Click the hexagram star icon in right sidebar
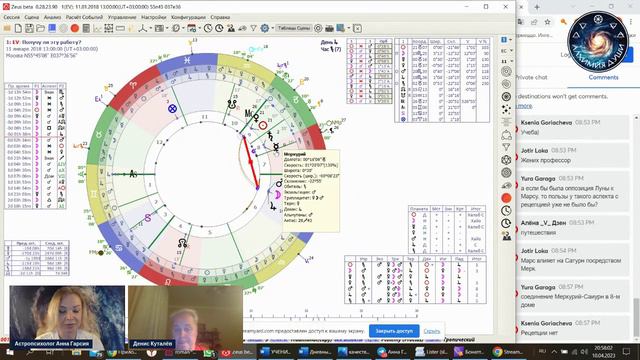Image resolution: width=640 pixels, height=360 pixels. pyautogui.click(x=506, y=160)
